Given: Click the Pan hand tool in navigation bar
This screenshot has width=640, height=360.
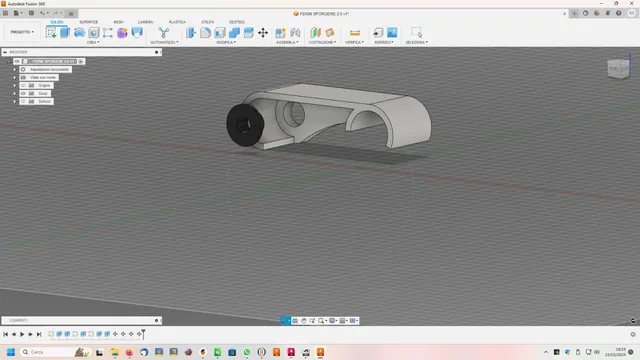Looking at the screenshot, I should pos(304,321).
